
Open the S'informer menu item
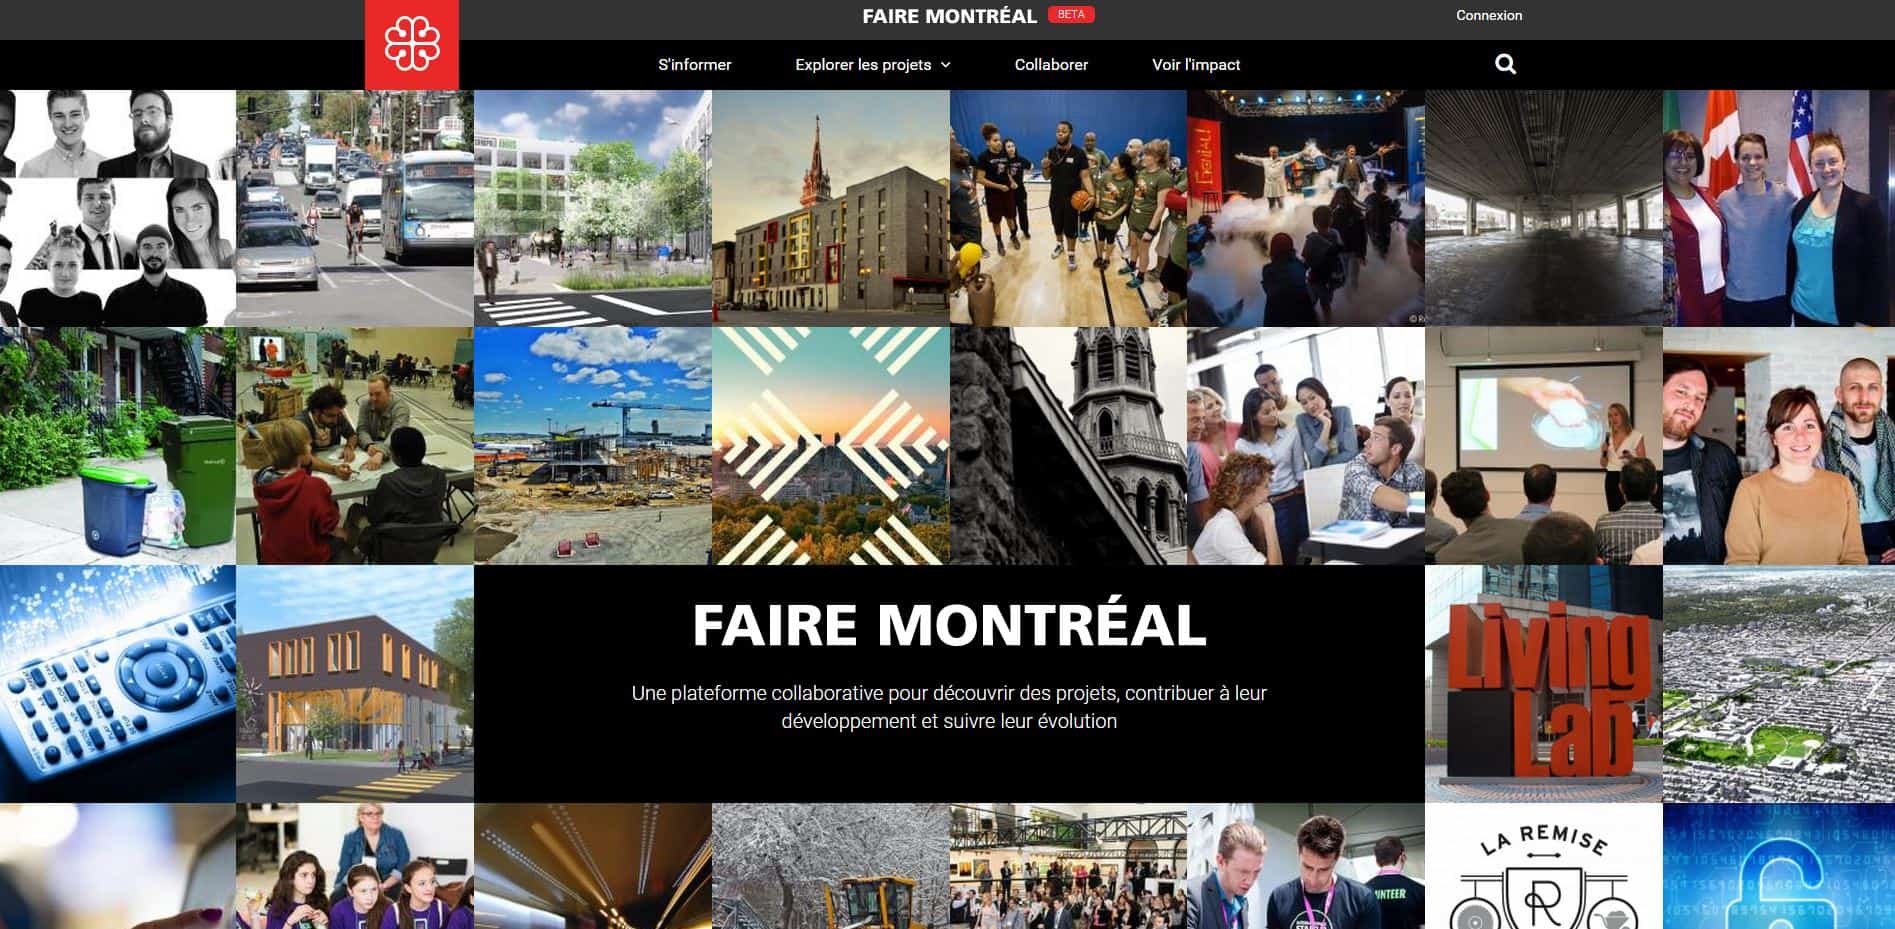[694, 65]
